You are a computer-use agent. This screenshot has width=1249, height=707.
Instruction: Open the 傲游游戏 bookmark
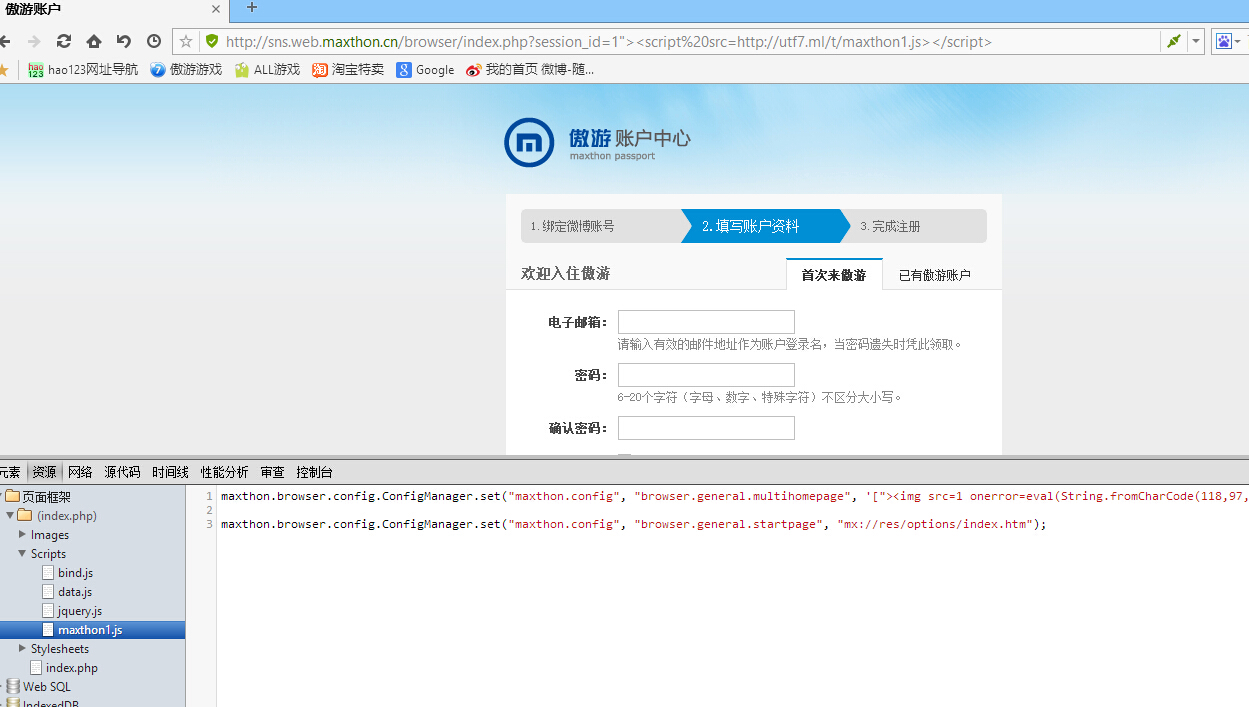186,69
